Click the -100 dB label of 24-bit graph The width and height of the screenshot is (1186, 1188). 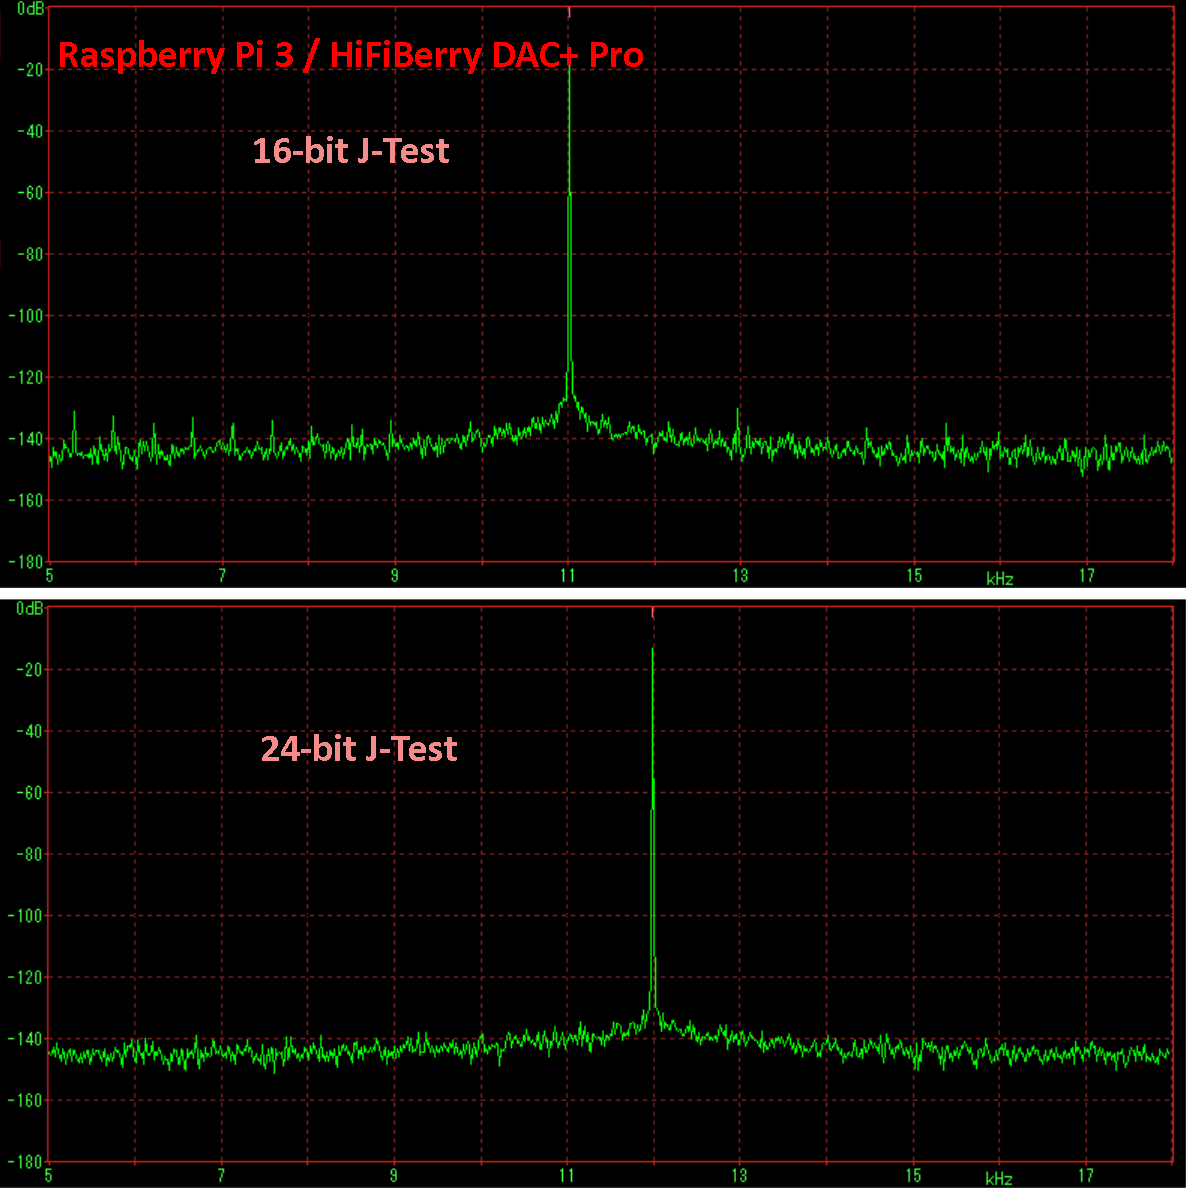pyautogui.click(x=27, y=915)
